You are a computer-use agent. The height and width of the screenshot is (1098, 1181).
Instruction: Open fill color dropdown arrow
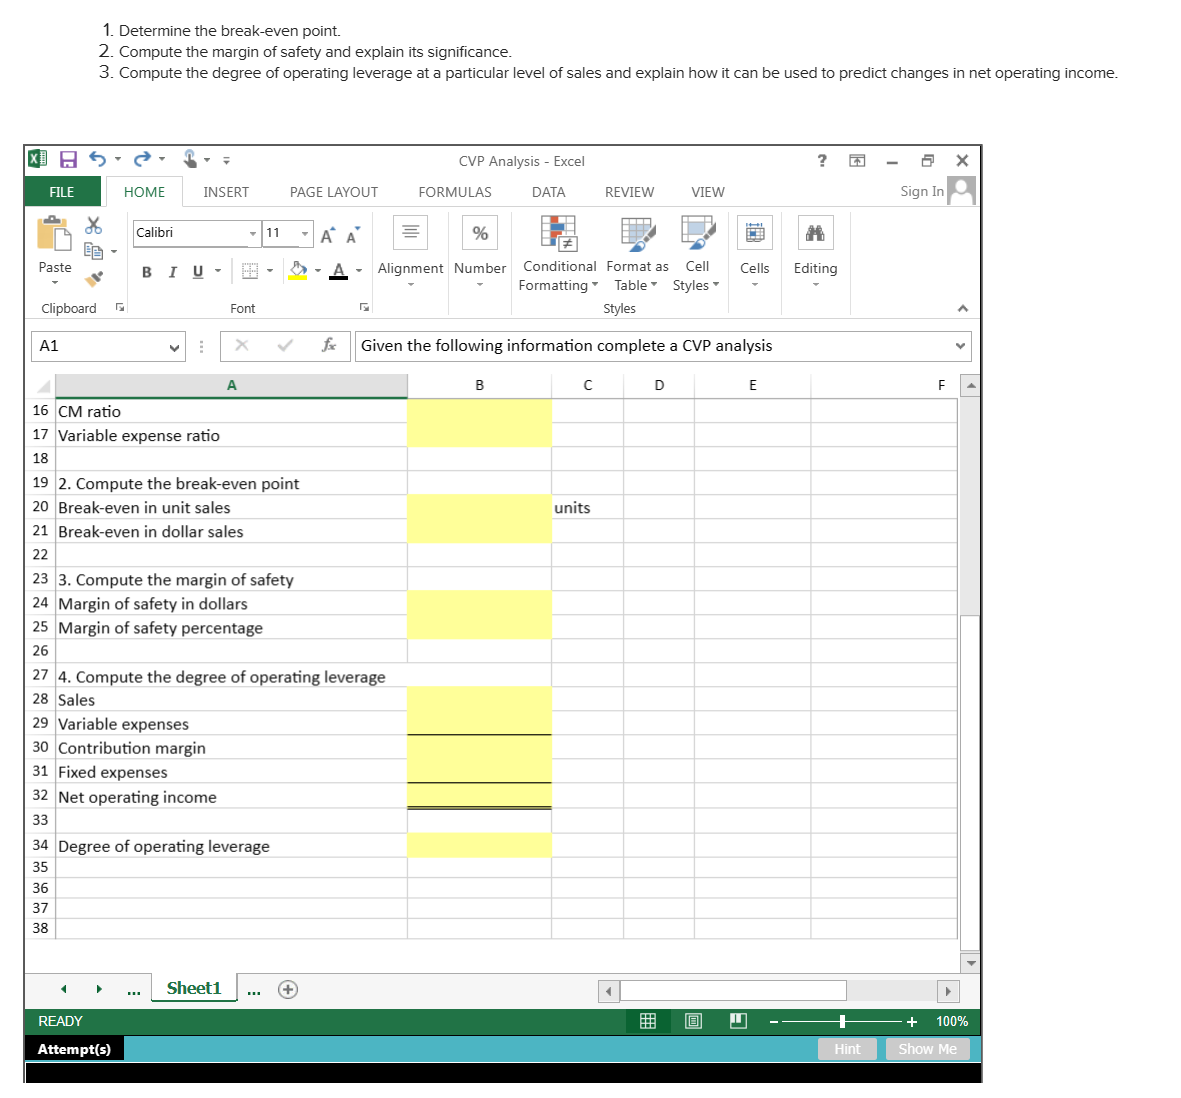317,270
